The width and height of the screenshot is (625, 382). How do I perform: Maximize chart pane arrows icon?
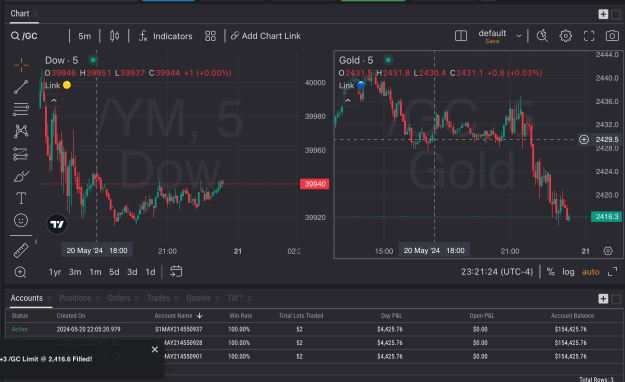[612, 272]
